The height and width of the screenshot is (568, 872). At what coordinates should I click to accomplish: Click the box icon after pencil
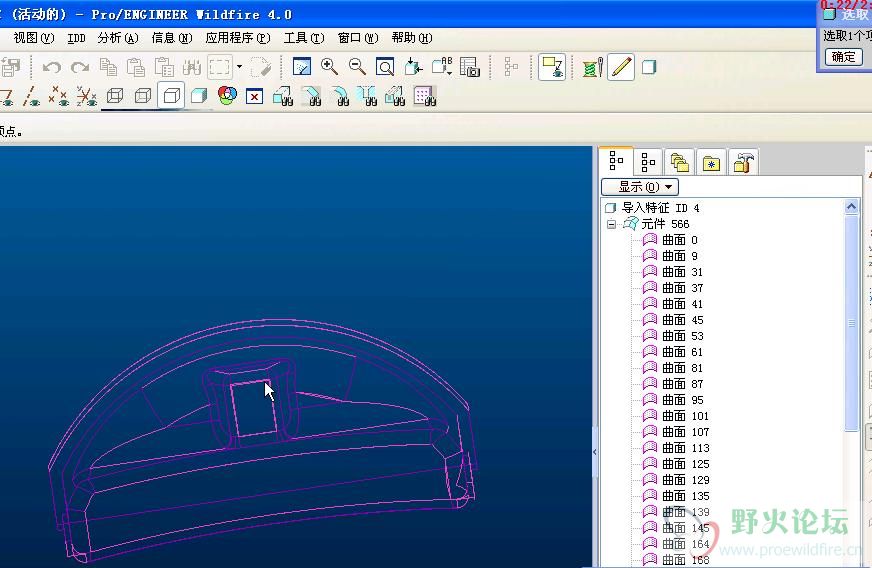point(649,67)
